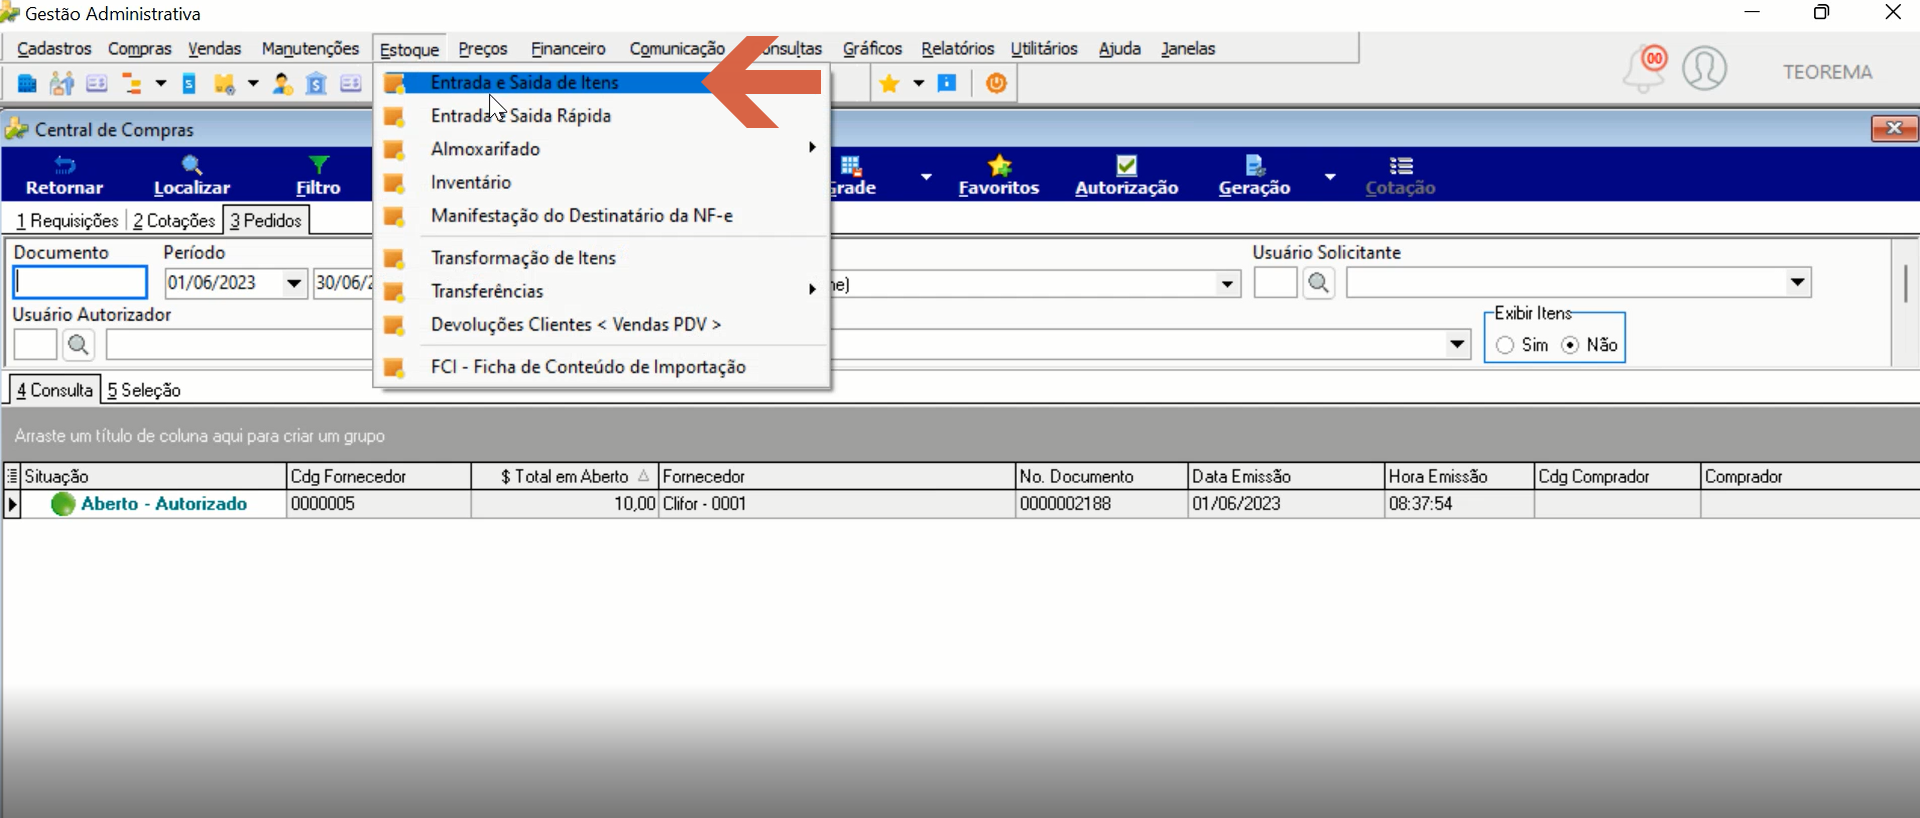Open the notification bell with 00 badge
This screenshot has height=818, width=1920.
point(1644,69)
